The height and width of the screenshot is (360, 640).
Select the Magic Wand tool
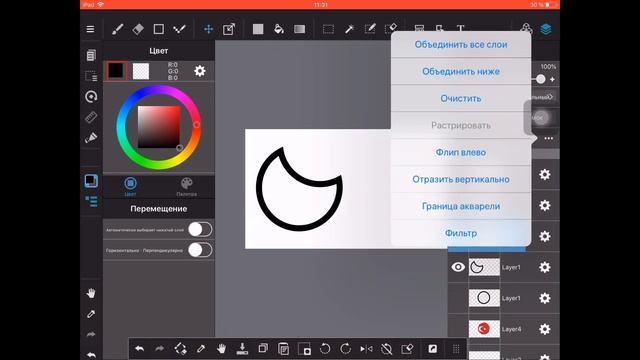(349, 29)
